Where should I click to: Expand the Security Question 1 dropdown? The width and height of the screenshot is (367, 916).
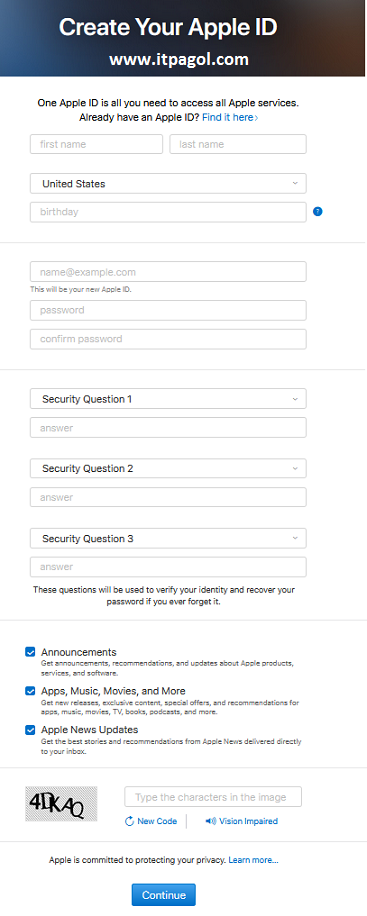[168, 399]
